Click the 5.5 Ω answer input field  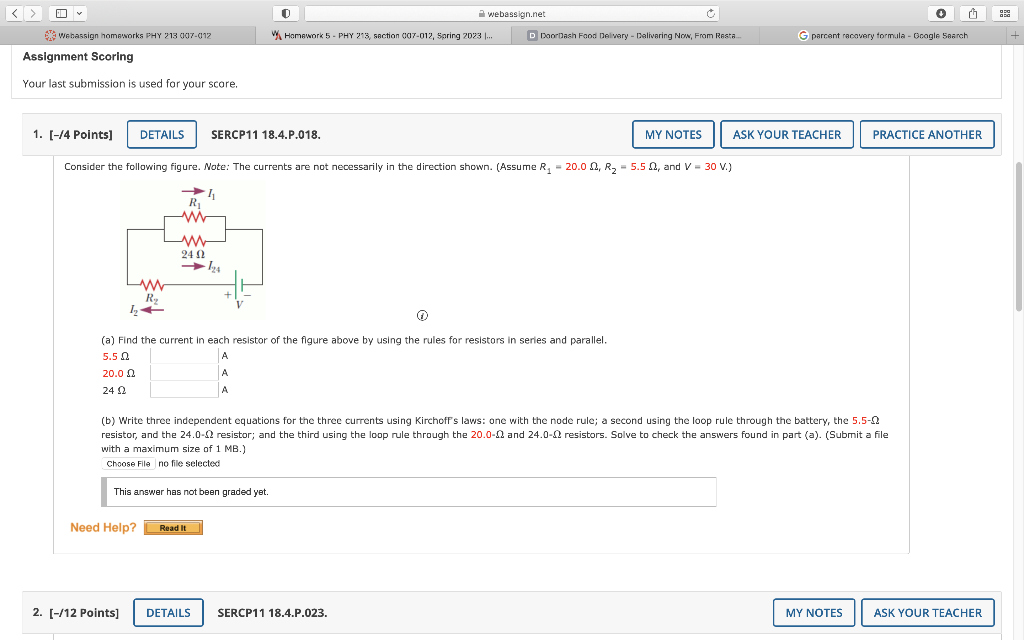point(183,354)
